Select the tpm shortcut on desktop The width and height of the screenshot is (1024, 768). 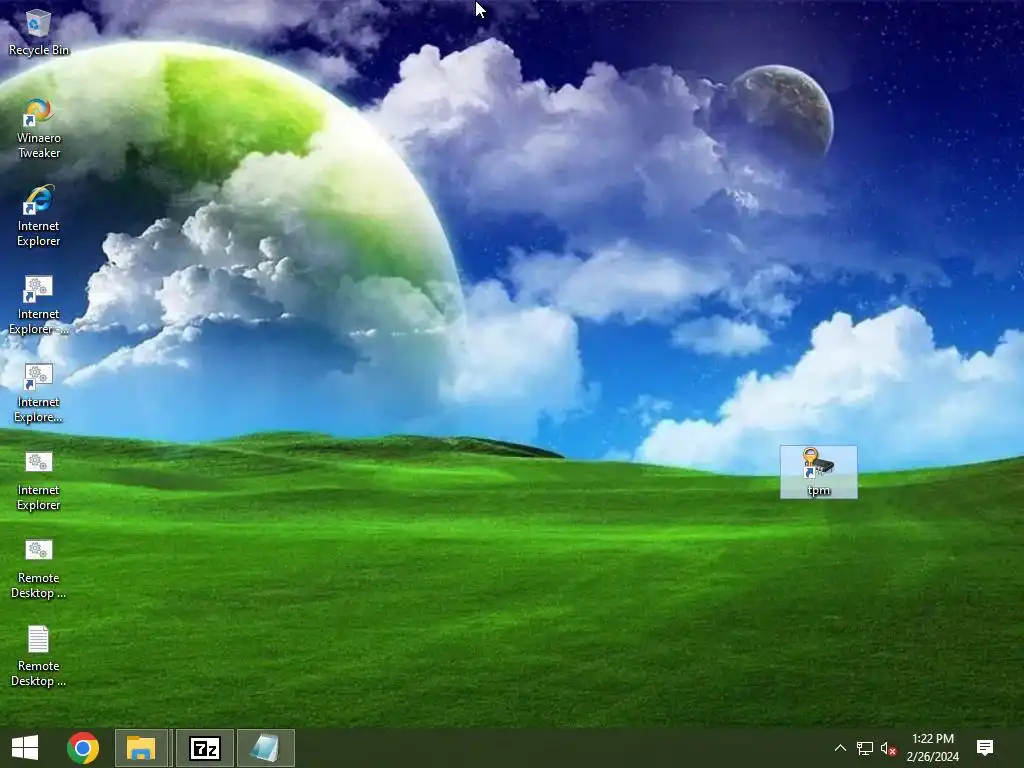click(818, 472)
